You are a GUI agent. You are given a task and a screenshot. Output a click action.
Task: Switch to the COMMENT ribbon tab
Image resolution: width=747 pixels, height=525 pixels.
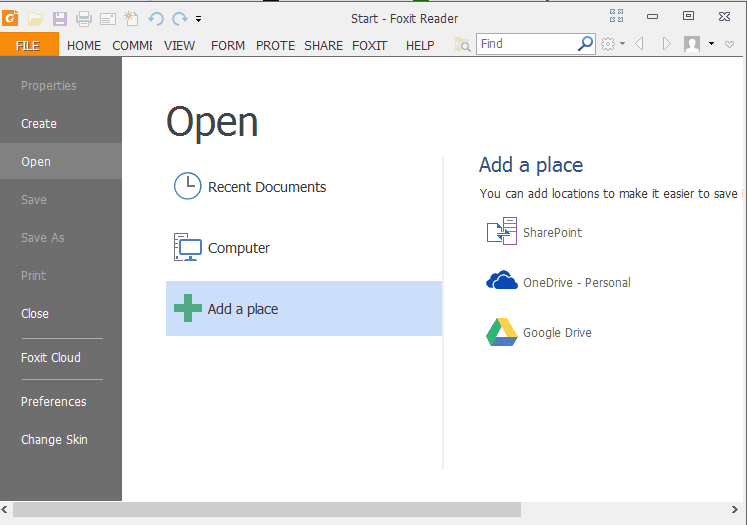click(132, 46)
